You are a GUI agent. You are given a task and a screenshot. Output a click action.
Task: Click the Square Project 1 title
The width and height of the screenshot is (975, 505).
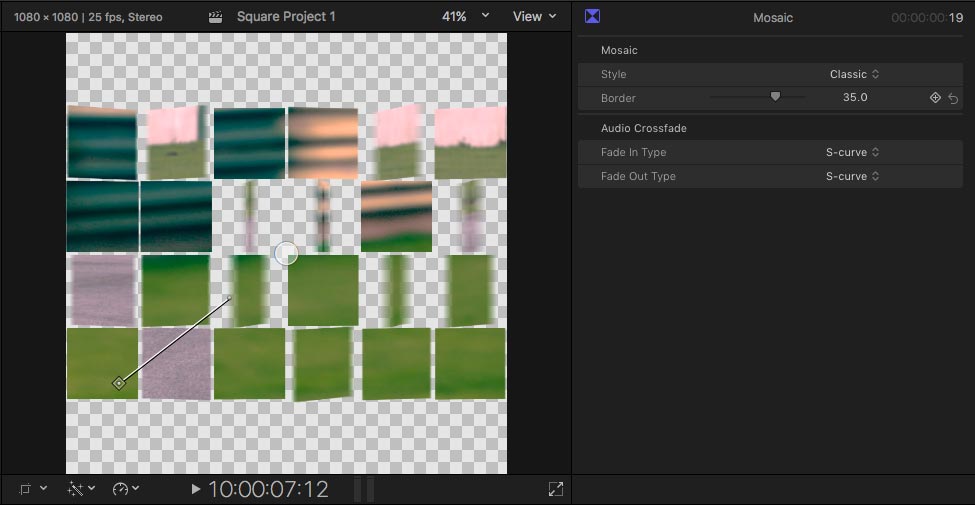pos(286,17)
